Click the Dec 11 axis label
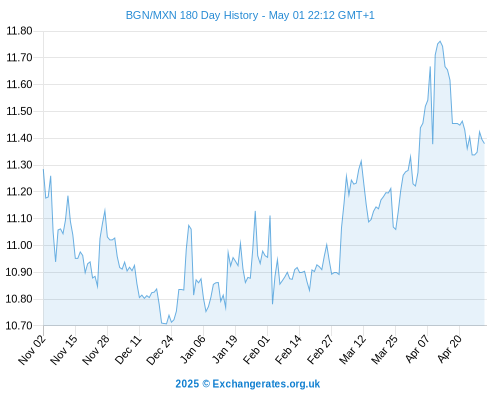This screenshot has width=495, height=400. [x=128, y=349]
